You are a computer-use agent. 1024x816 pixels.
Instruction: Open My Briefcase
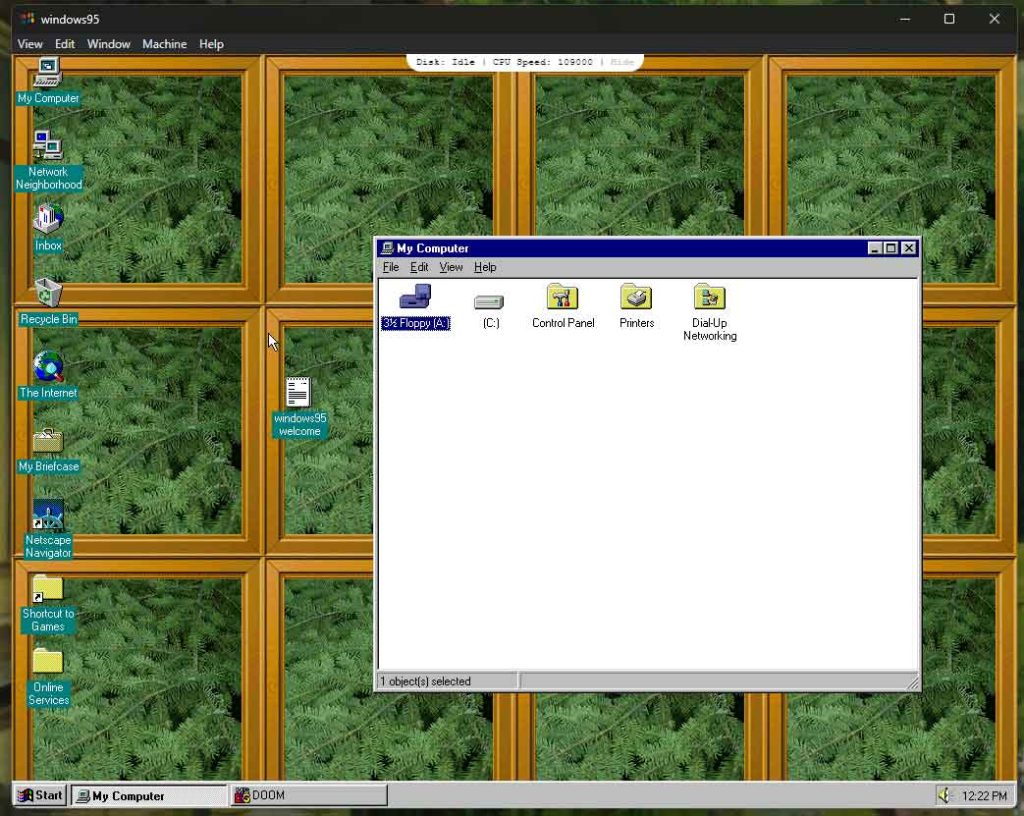[x=47, y=441]
